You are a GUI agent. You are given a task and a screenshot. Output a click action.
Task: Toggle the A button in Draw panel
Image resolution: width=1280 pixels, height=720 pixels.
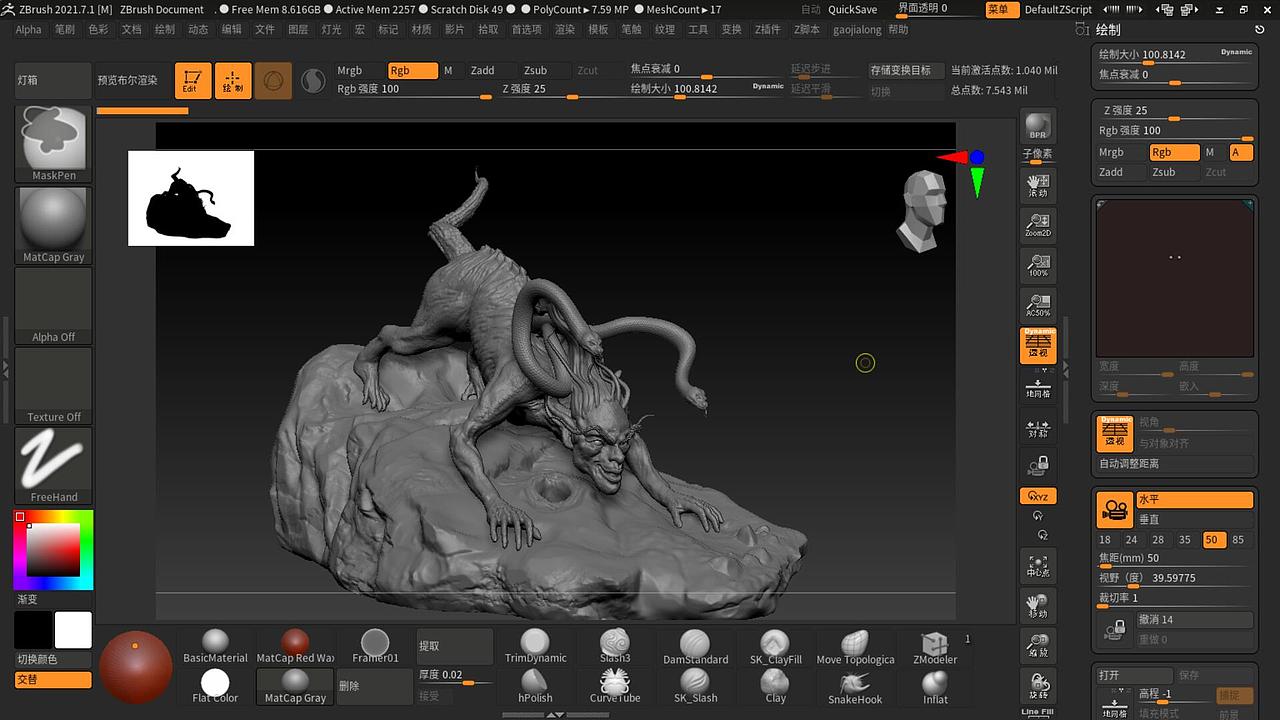[1241, 152]
